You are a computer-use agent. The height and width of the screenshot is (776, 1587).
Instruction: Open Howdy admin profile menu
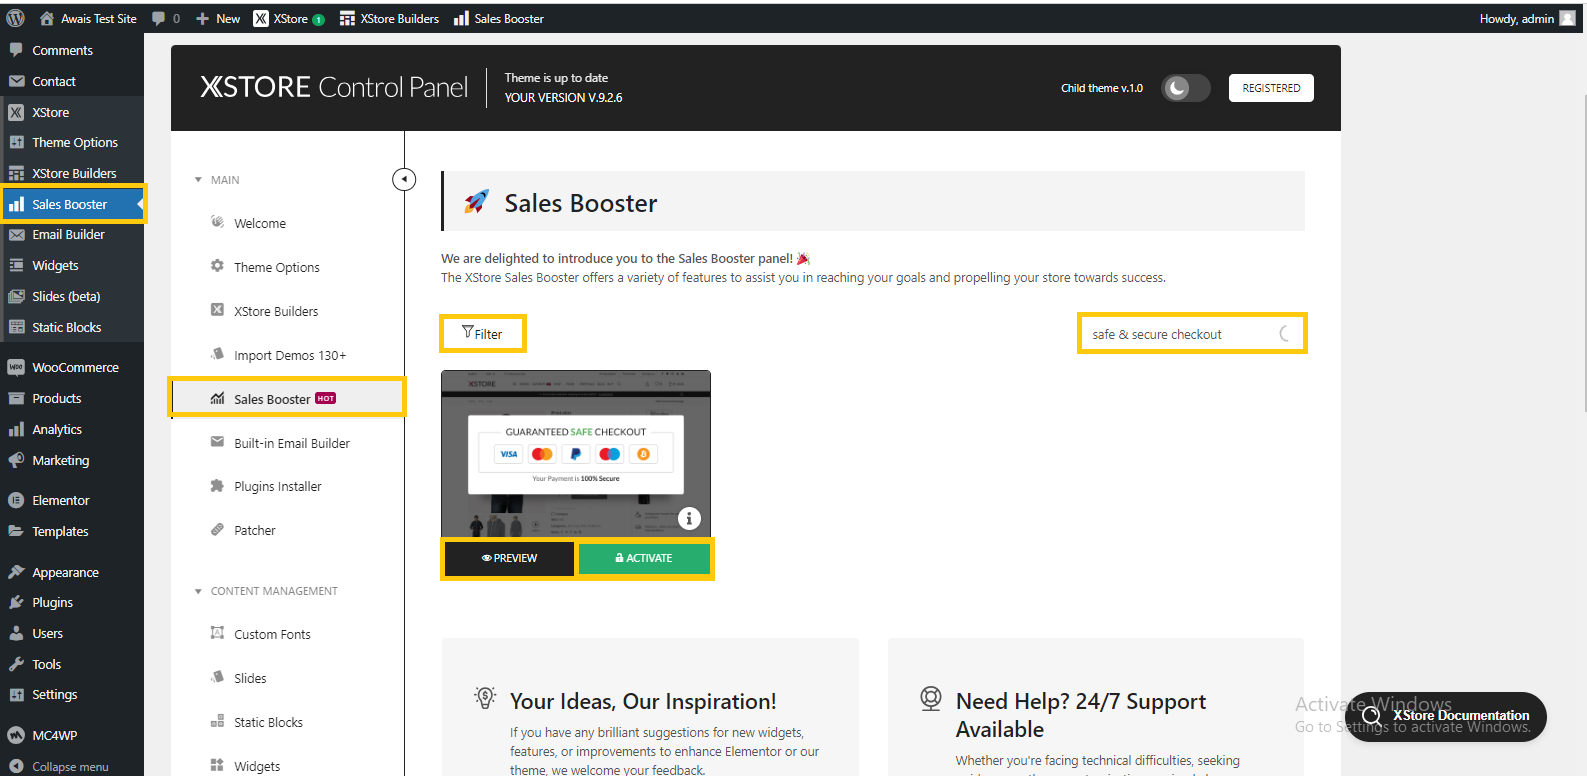(x=1527, y=18)
